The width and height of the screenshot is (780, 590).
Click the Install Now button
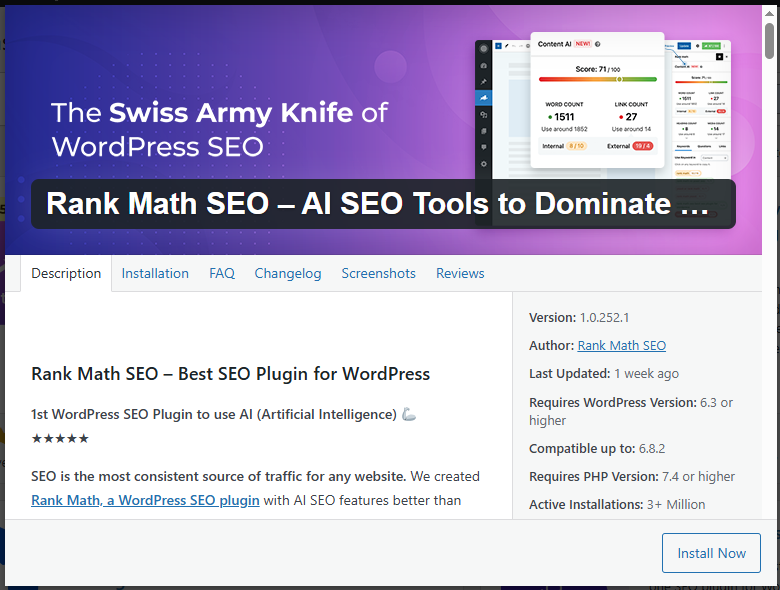(711, 553)
